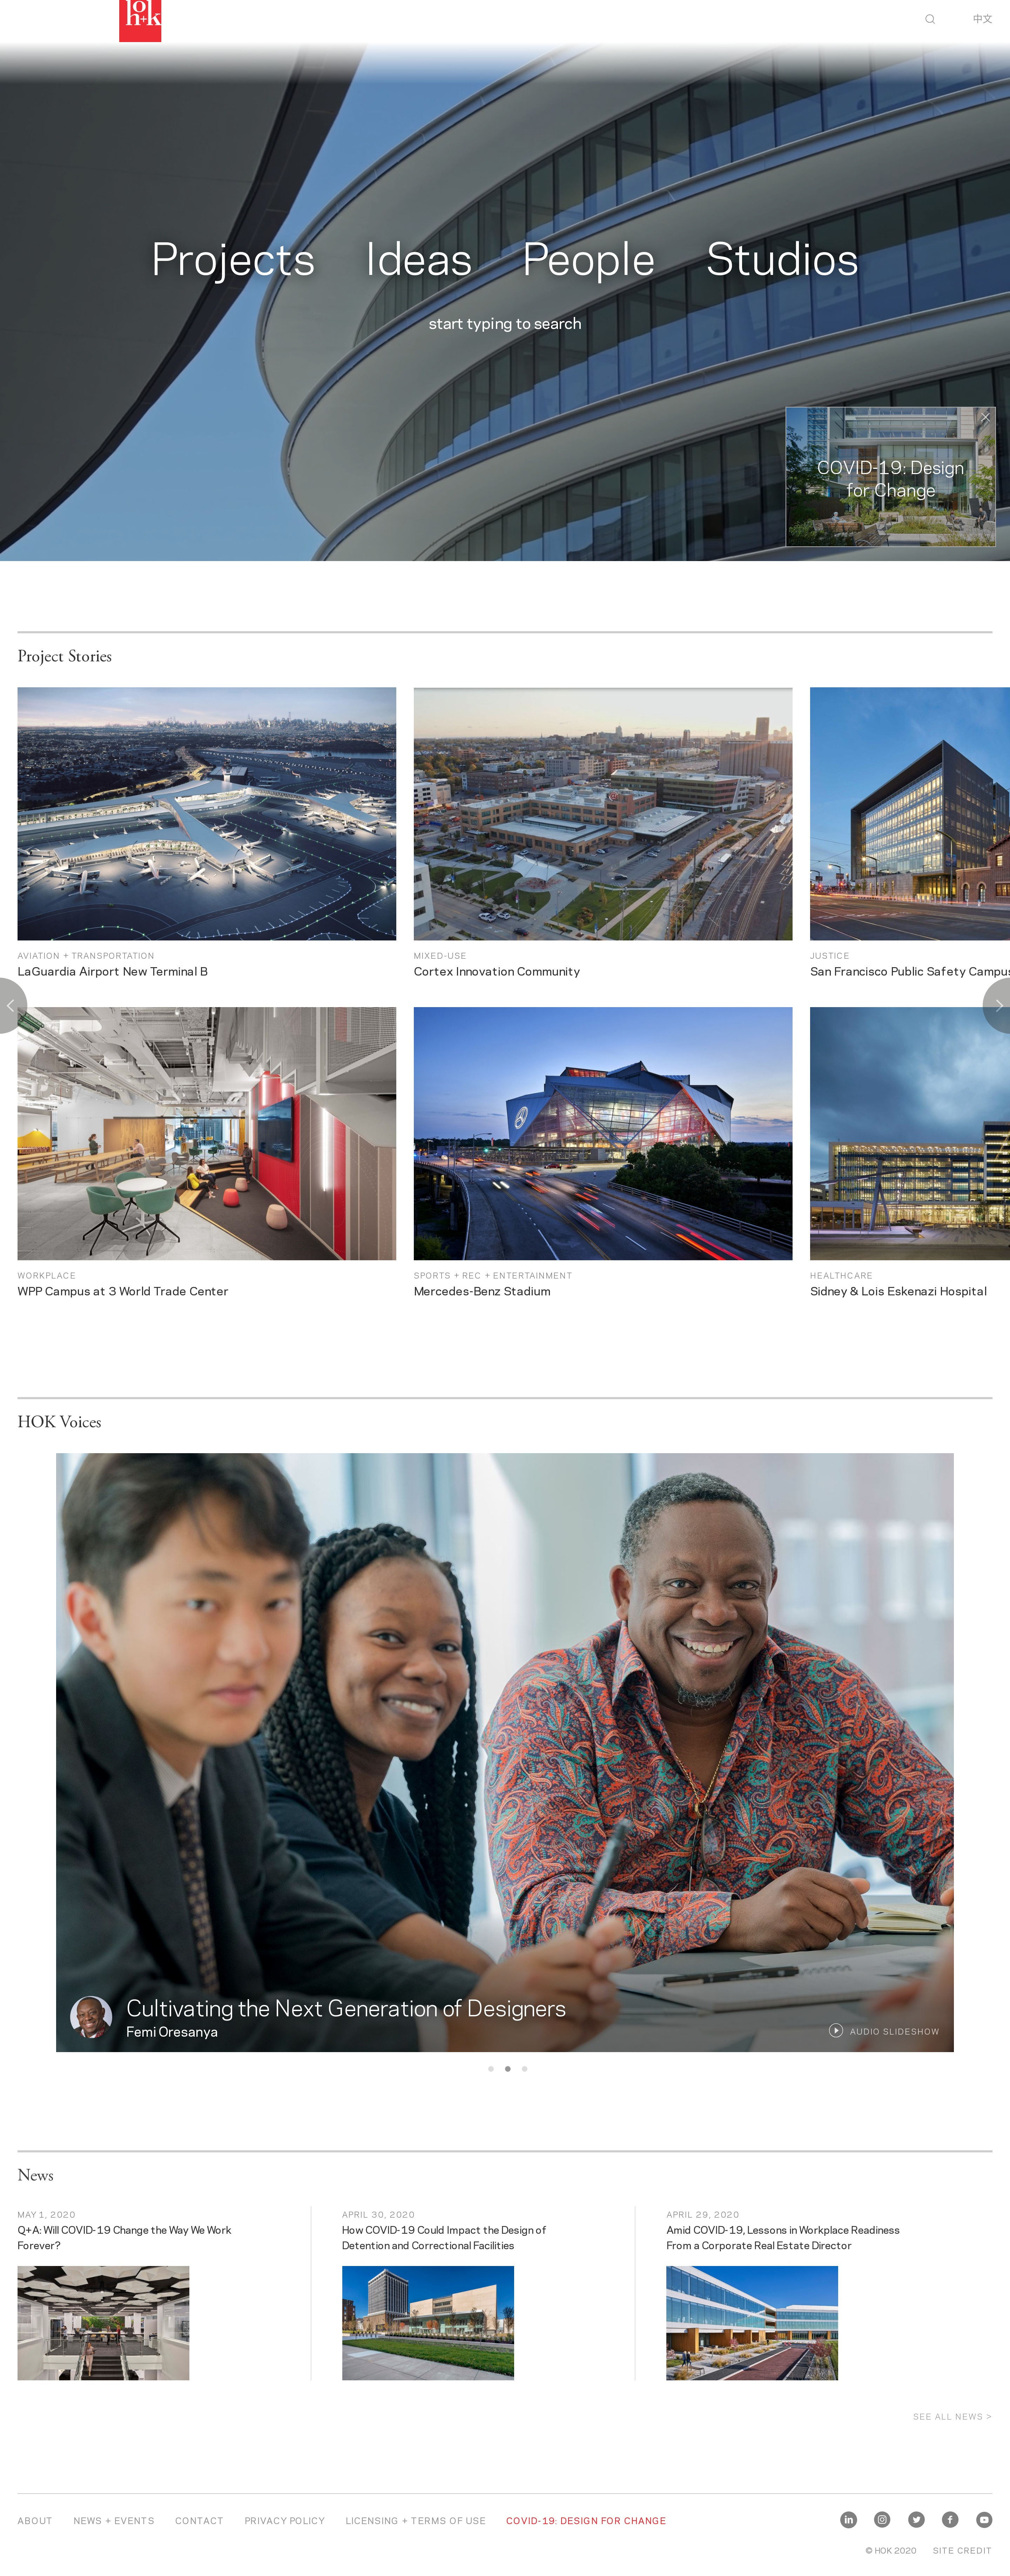Open the Studios menu item
Screen dimensions: 1010x2576
pyautogui.click(x=782, y=260)
